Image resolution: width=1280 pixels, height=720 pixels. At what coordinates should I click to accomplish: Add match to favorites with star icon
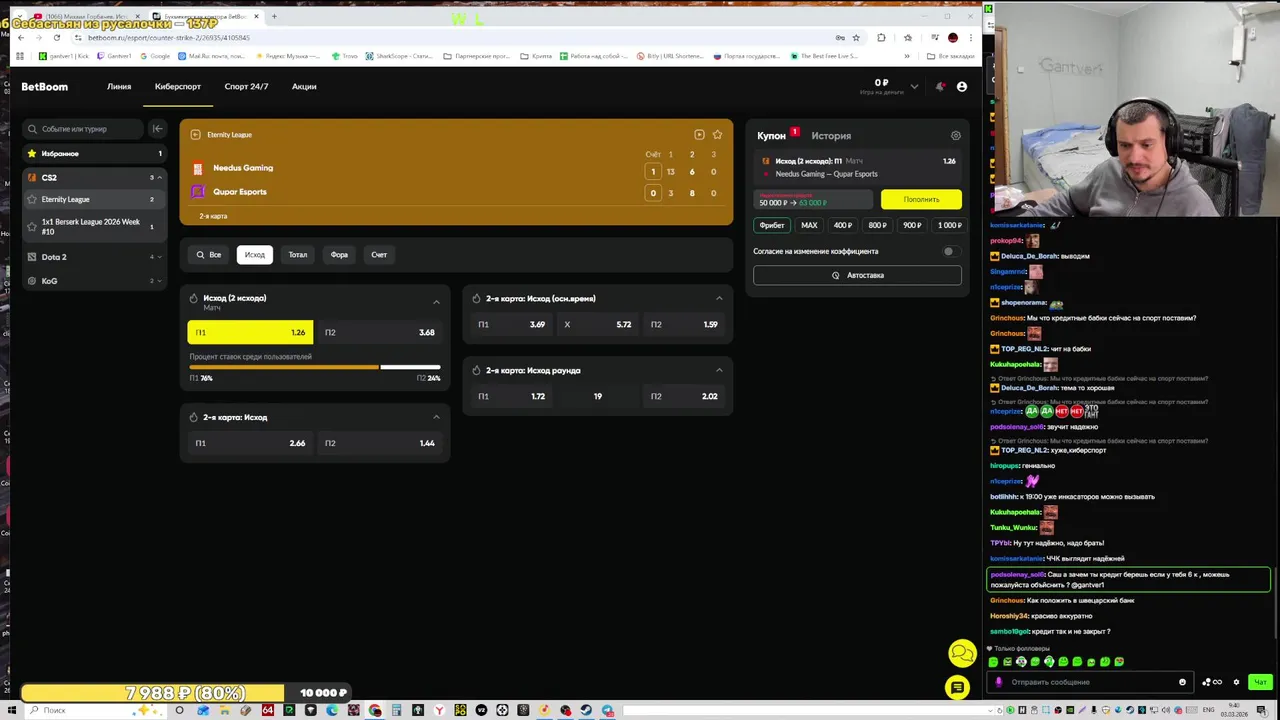(x=717, y=135)
